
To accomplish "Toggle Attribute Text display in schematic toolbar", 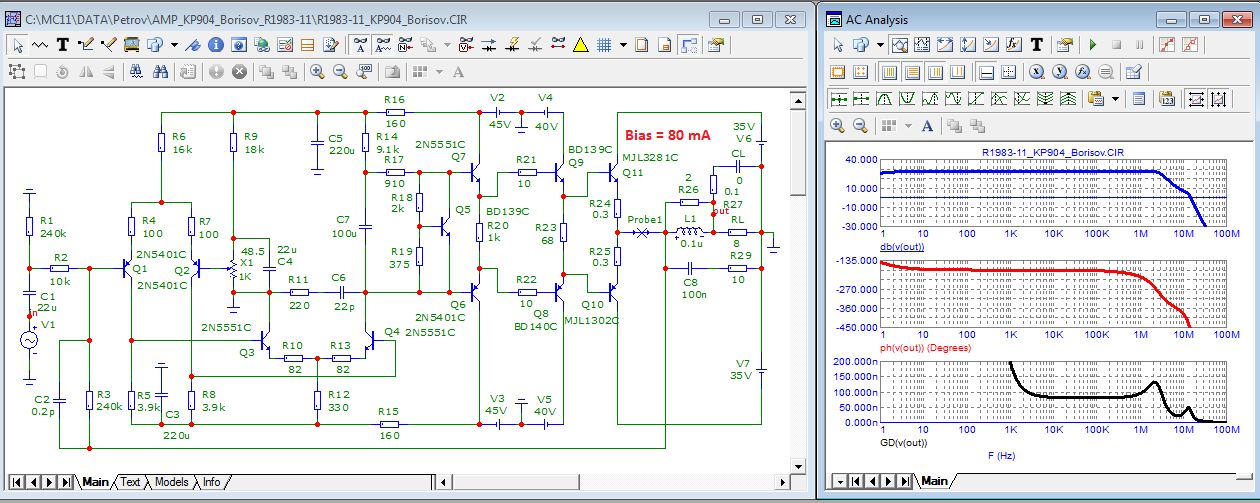I will (x=383, y=45).
